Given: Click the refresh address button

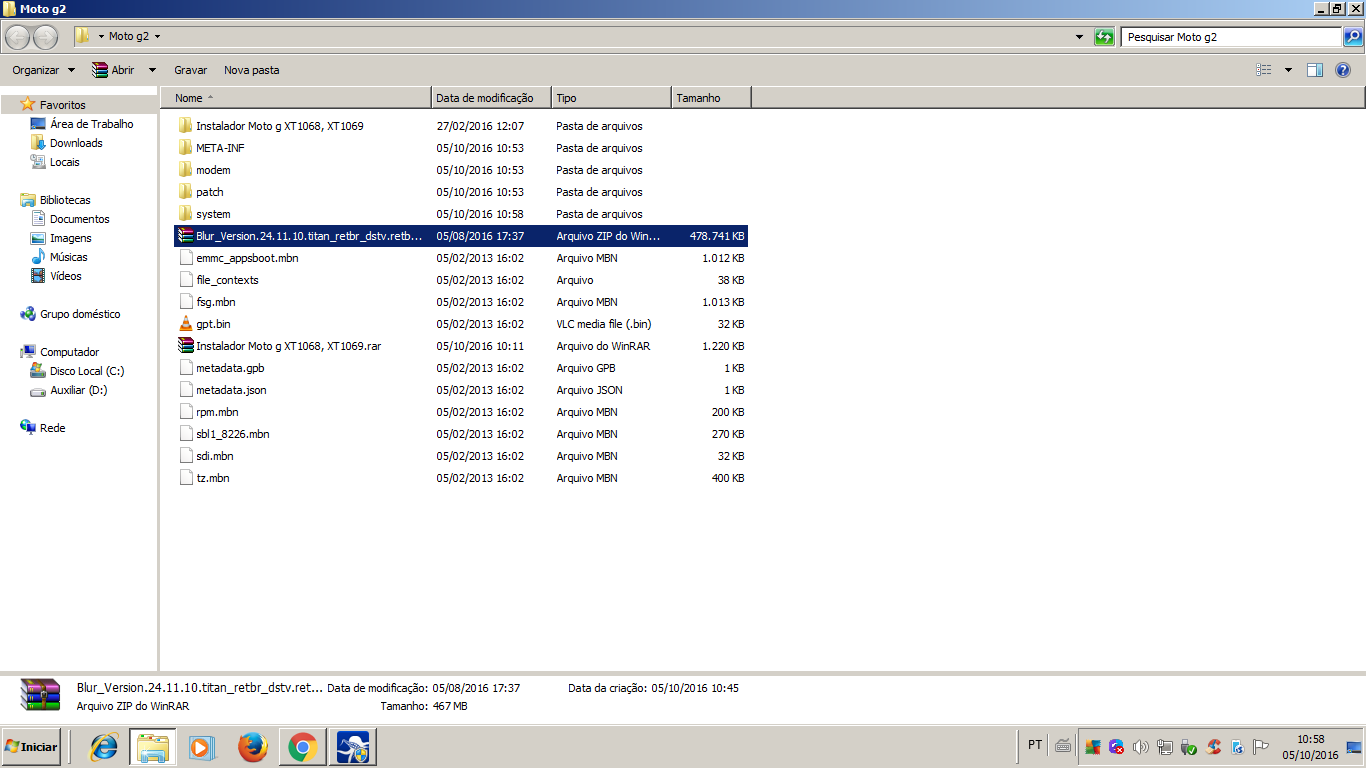Looking at the screenshot, I should click(1104, 37).
